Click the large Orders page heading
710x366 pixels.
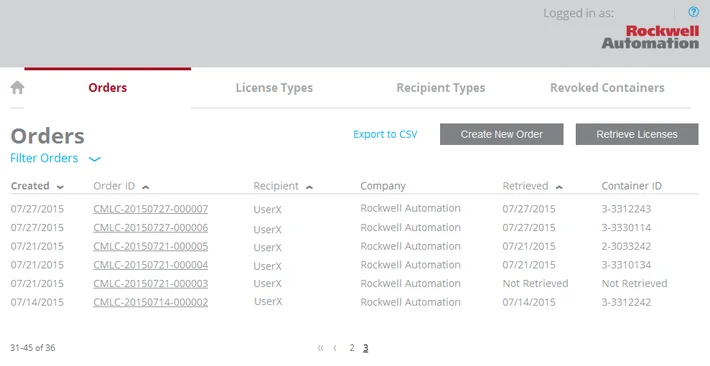[48, 136]
